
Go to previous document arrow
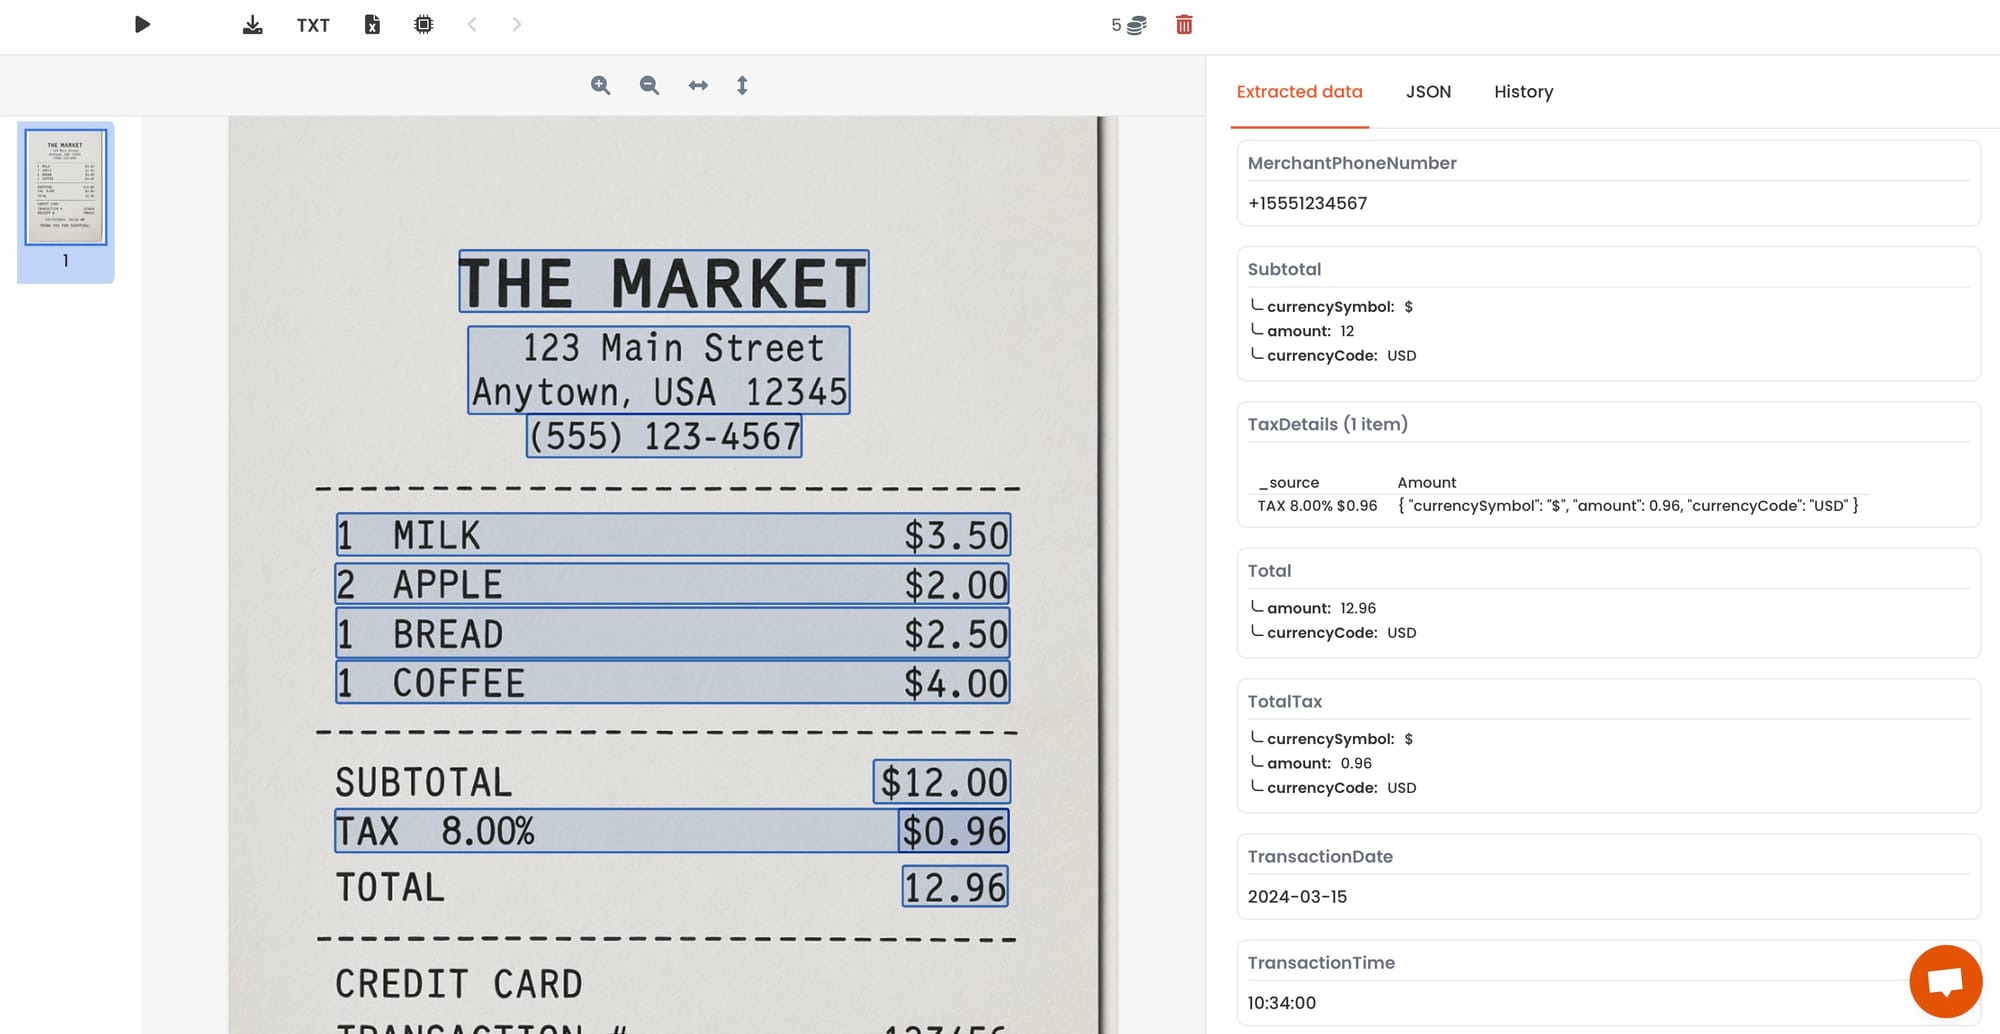[x=472, y=25]
